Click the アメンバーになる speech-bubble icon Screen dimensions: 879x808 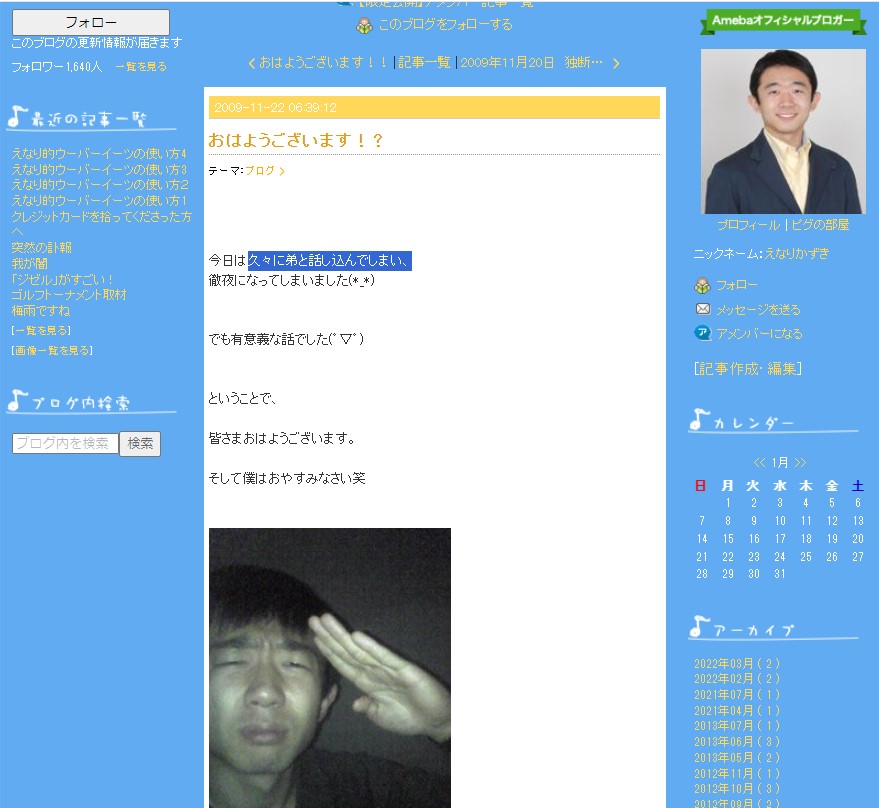(702, 333)
